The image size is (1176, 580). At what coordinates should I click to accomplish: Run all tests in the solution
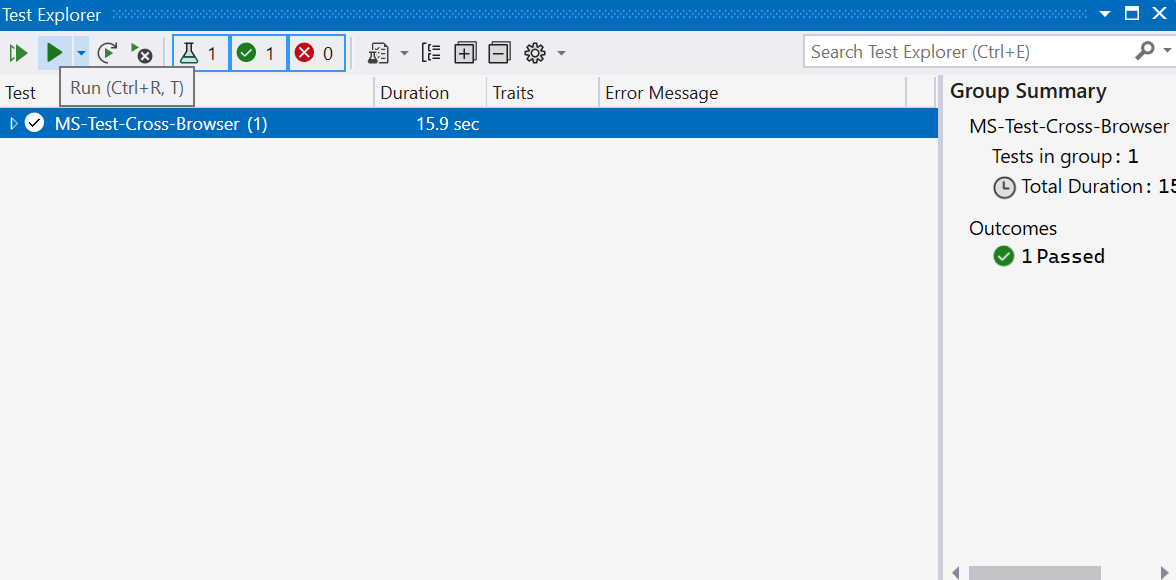click(17, 52)
